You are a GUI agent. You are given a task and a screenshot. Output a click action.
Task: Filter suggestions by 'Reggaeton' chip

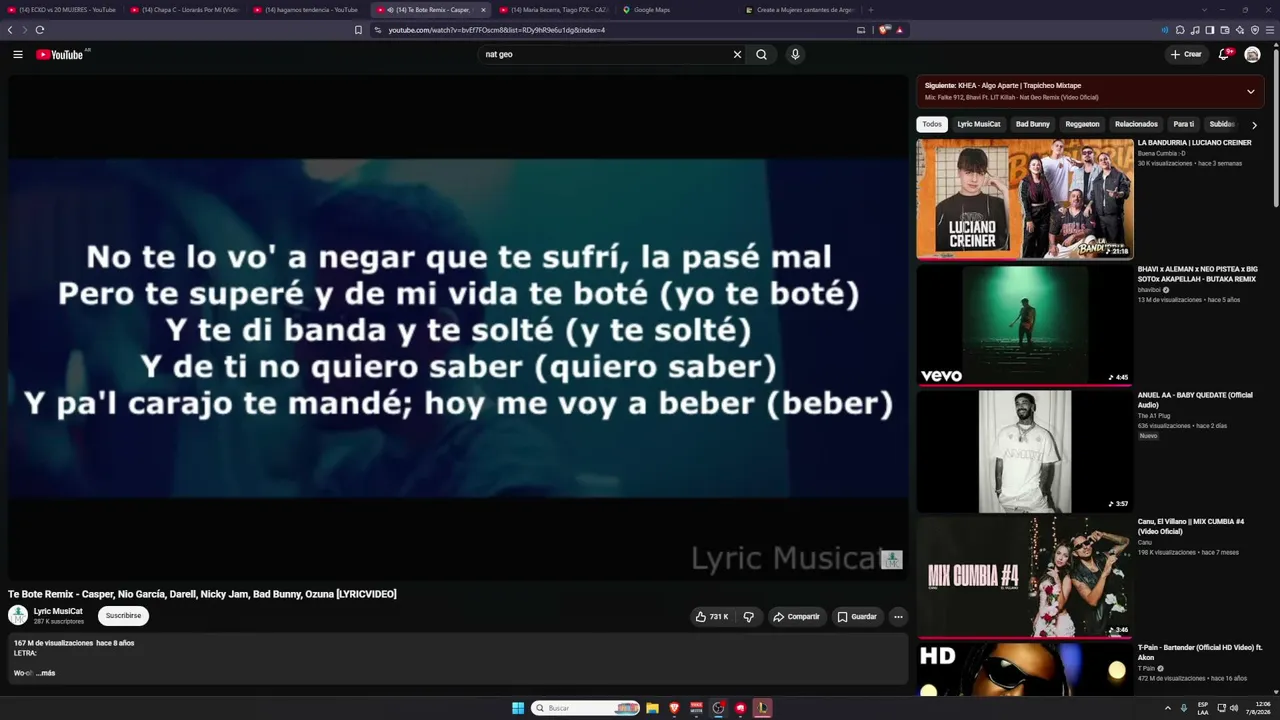(1083, 124)
